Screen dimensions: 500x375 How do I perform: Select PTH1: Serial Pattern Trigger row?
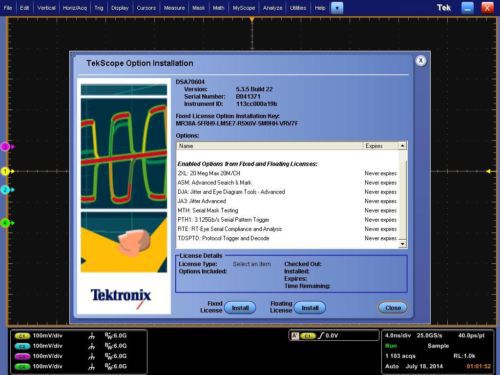click(x=287, y=220)
